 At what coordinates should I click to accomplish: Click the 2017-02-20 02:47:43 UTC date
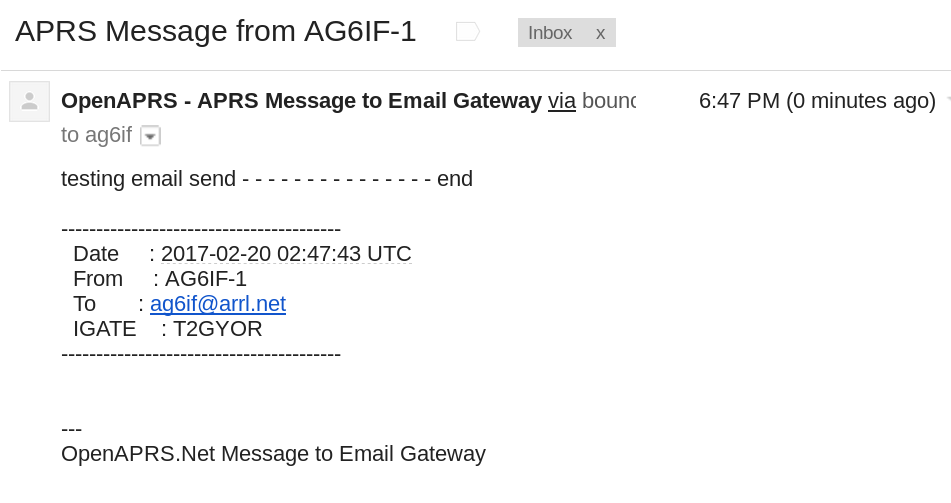click(286, 254)
